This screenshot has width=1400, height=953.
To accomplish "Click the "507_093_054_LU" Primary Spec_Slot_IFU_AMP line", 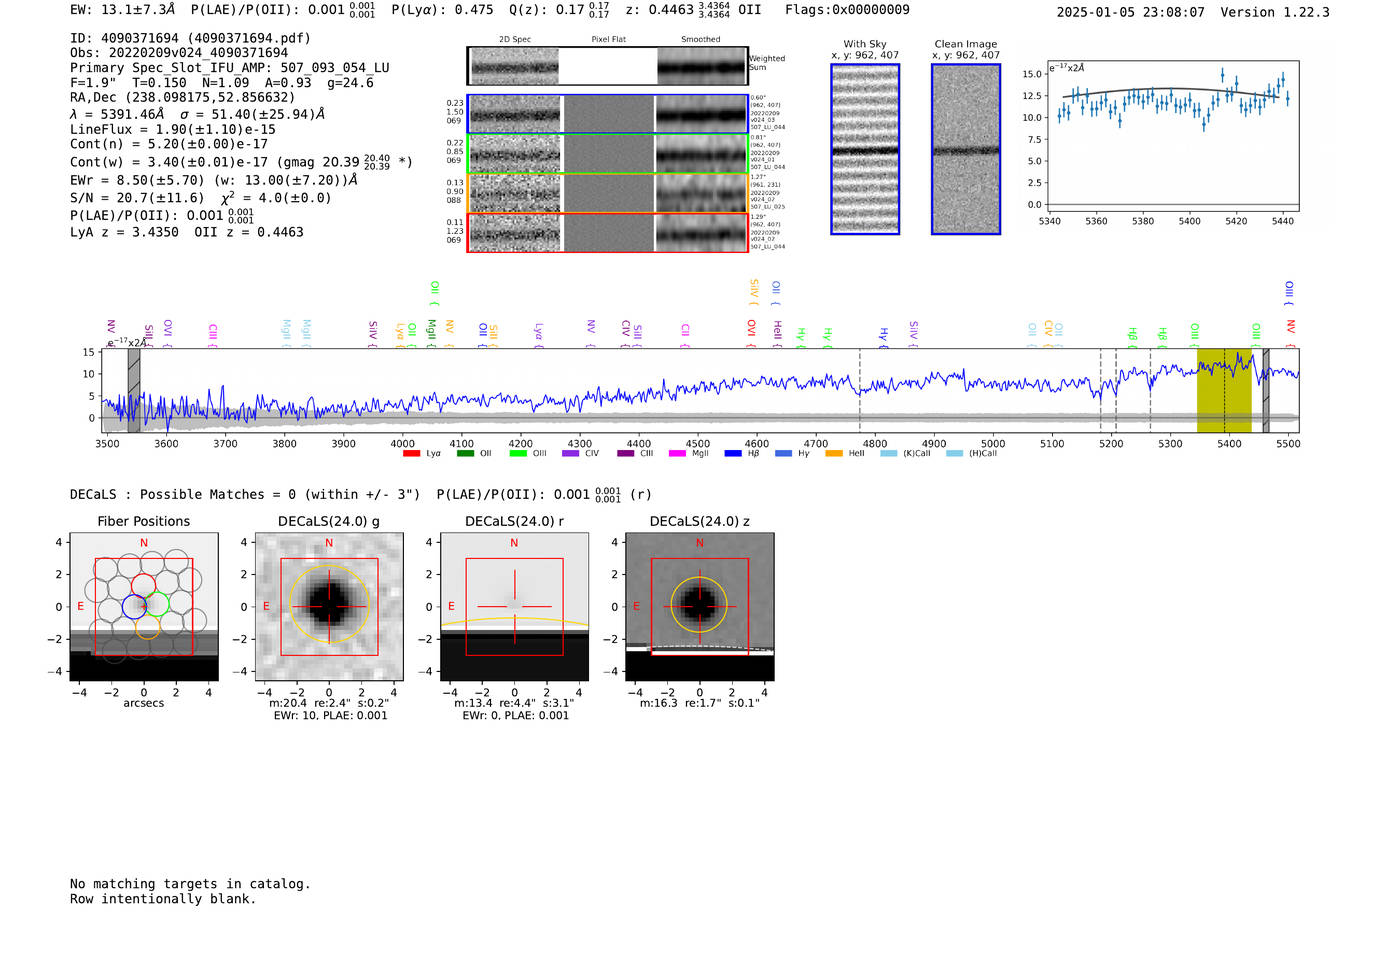I will [230, 68].
